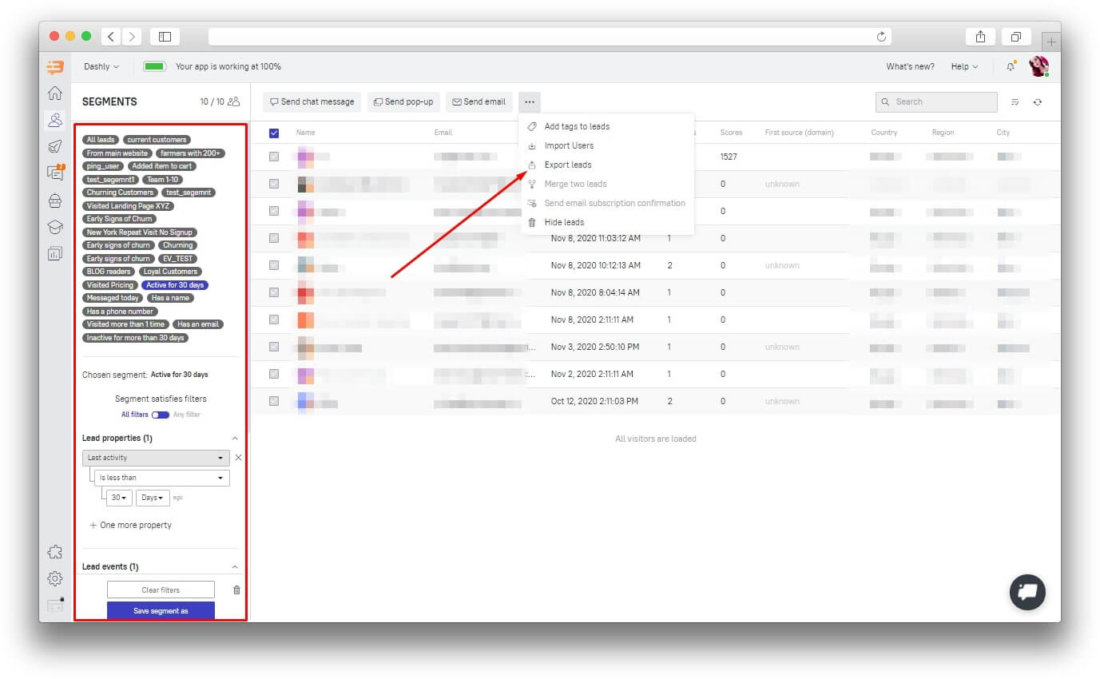
Task: Click the Clear filters button
Action: click(x=163, y=589)
